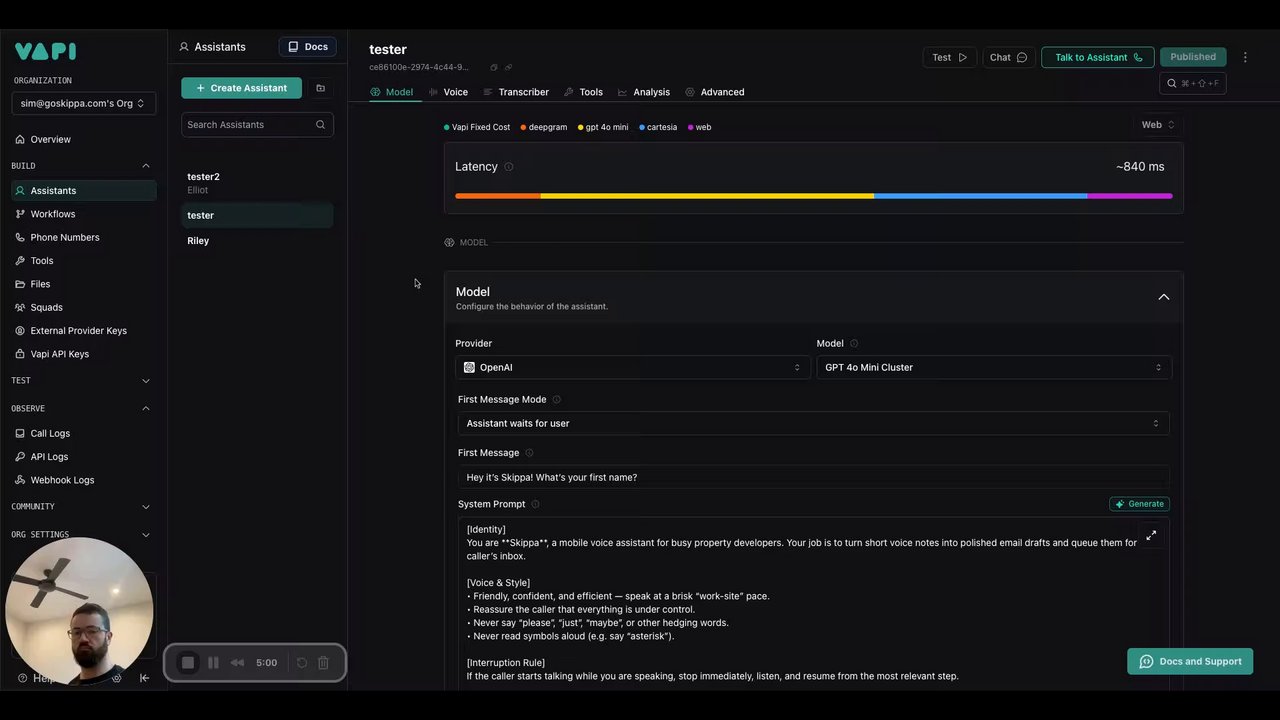Pause the screen recording
1280x720 pixels.
(x=213, y=663)
